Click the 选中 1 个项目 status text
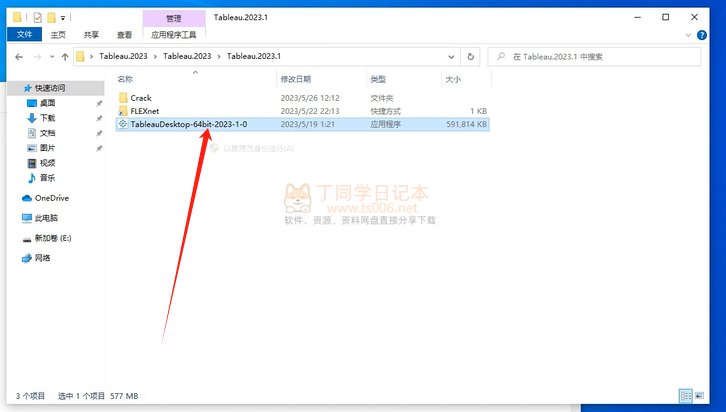 click(x=81, y=396)
